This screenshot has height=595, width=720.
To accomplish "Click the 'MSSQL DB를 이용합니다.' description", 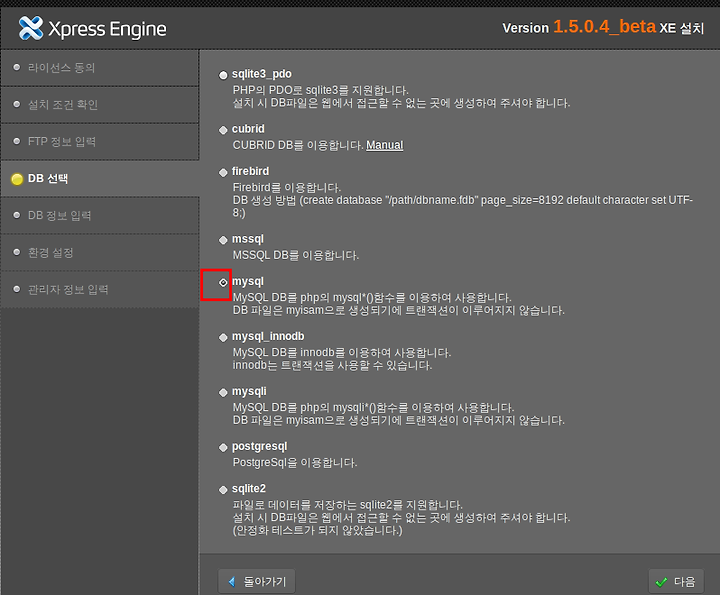I will [296, 255].
